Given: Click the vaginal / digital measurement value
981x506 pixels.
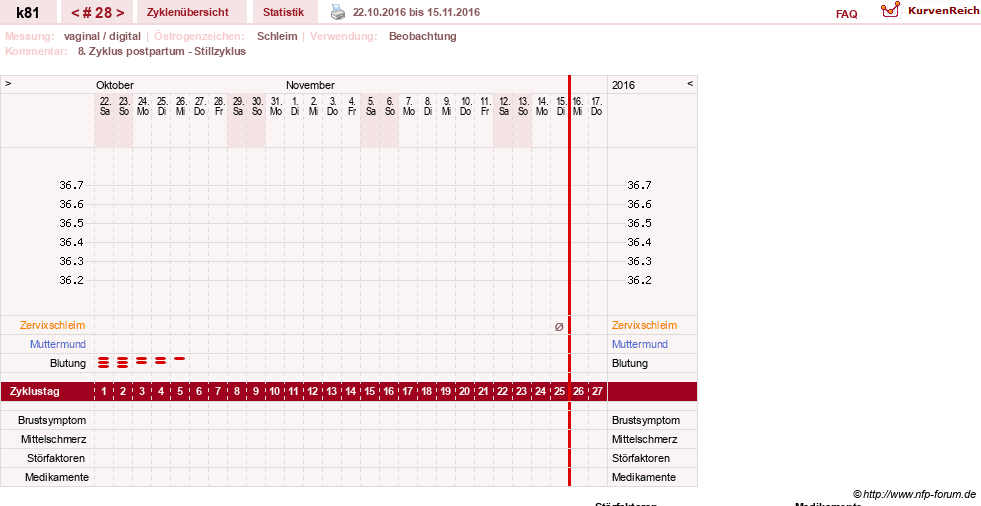Looking at the screenshot, I should tap(102, 36).
